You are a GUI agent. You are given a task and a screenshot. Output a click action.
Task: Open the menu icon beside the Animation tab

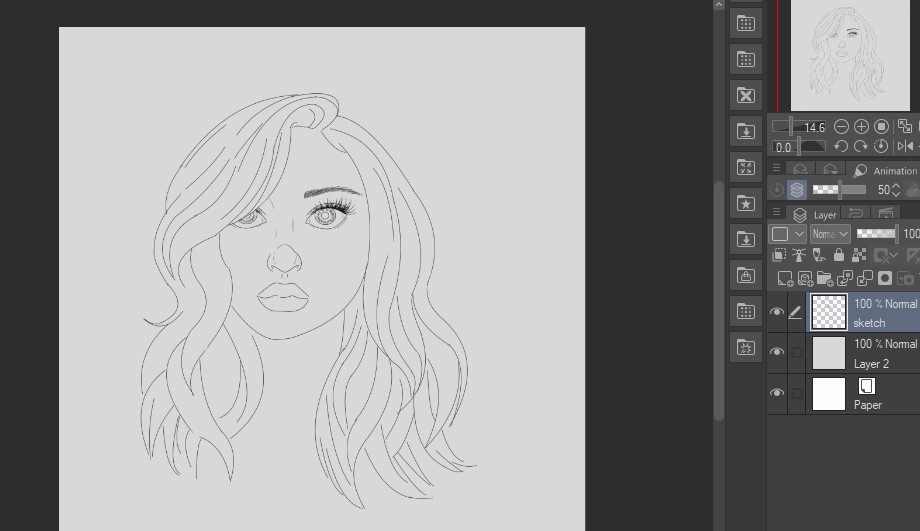(776, 168)
